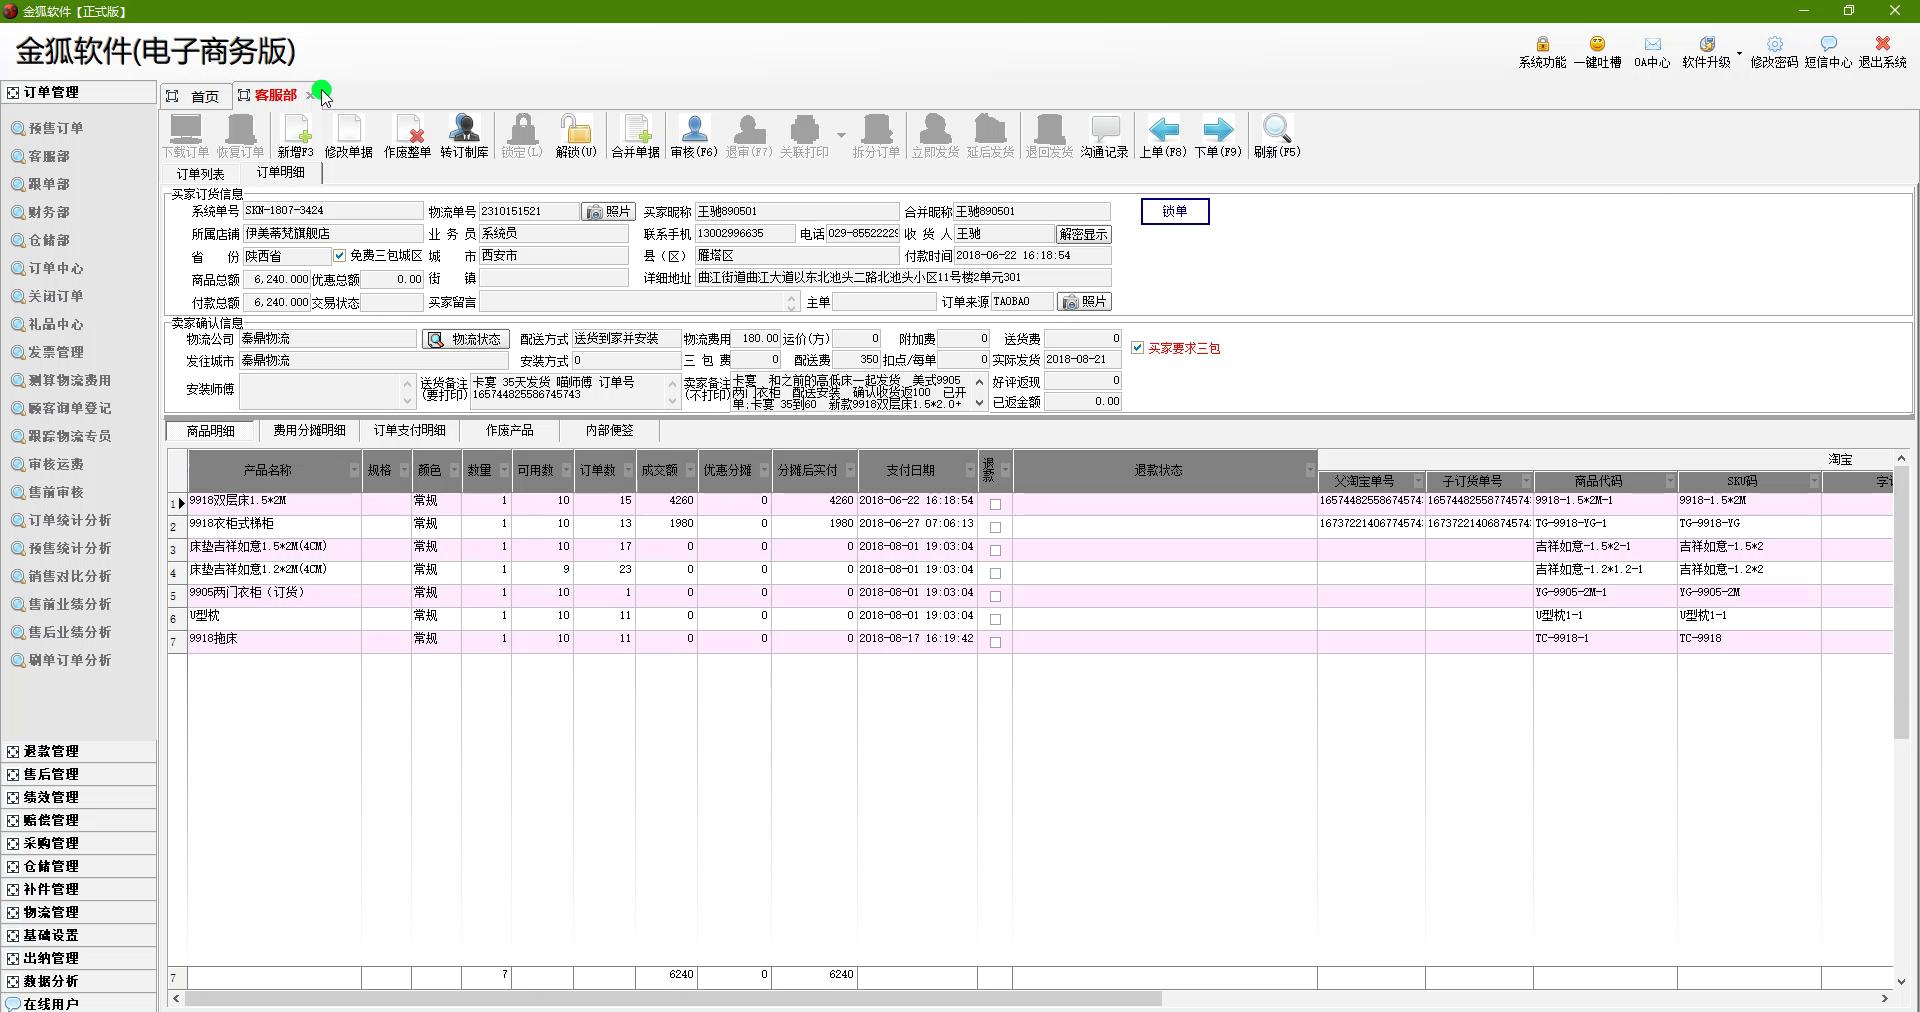The width and height of the screenshot is (1920, 1012).
Task: Click the 解密显示 button
Action: (x=1083, y=234)
